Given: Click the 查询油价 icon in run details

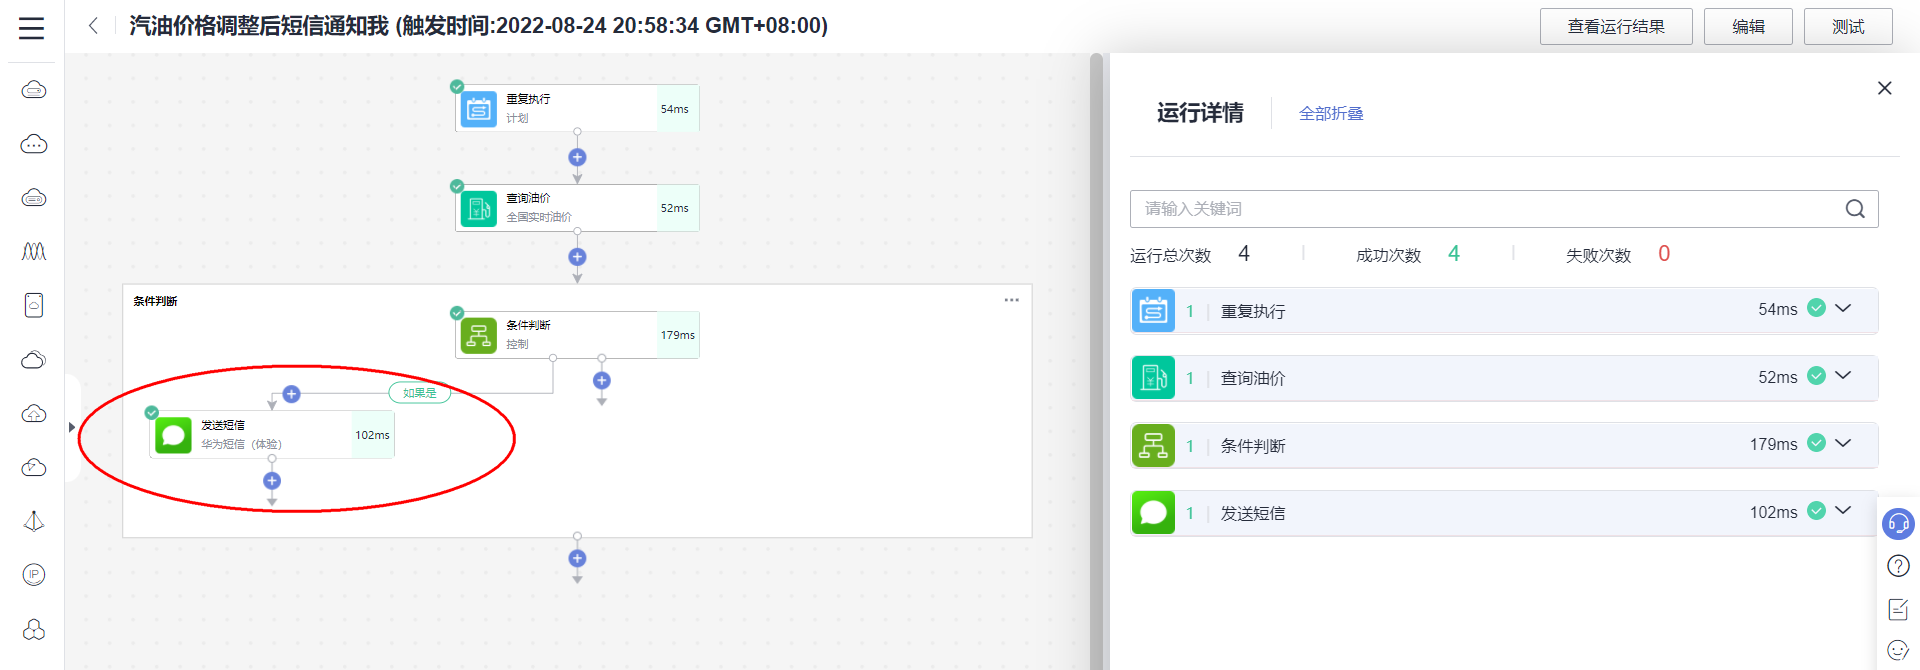Looking at the screenshot, I should click(1153, 378).
